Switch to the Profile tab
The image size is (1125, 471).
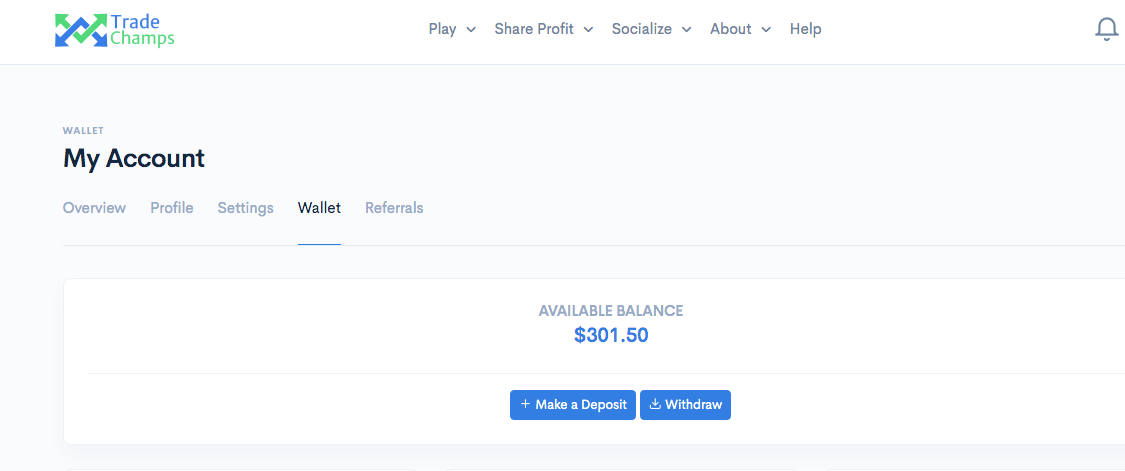pyautogui.click(x=171, y=208)
